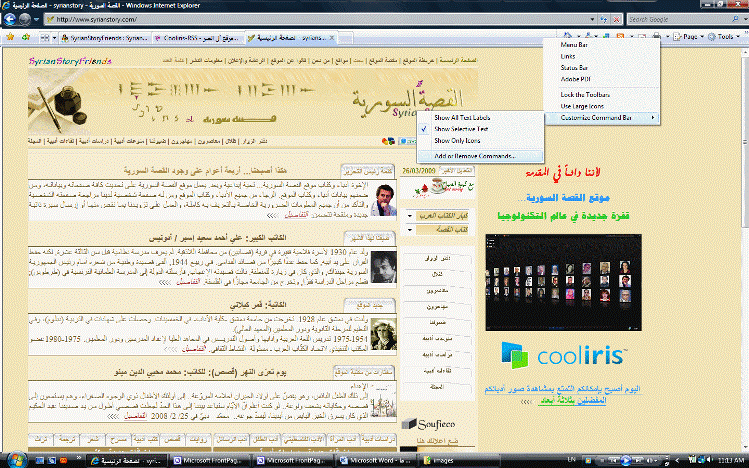The height and width of the screenshot is (468, 749).
Task: Expand Customize Command Bar submenu
Action: 602,117
